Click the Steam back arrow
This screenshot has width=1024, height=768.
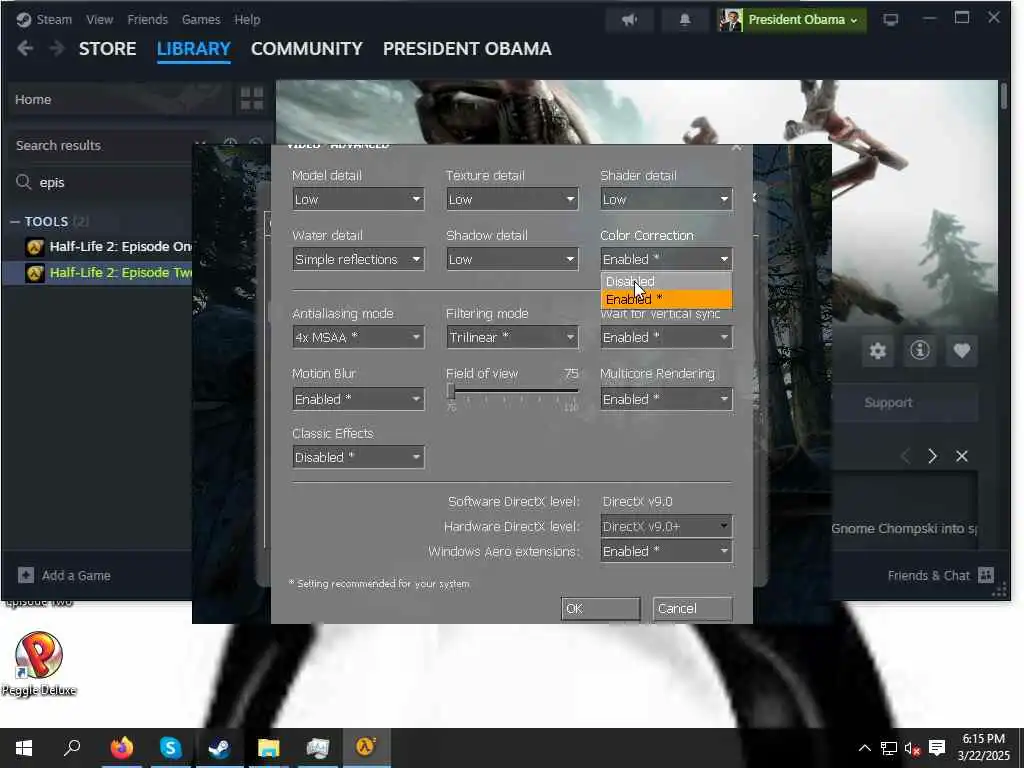(25, 48)
